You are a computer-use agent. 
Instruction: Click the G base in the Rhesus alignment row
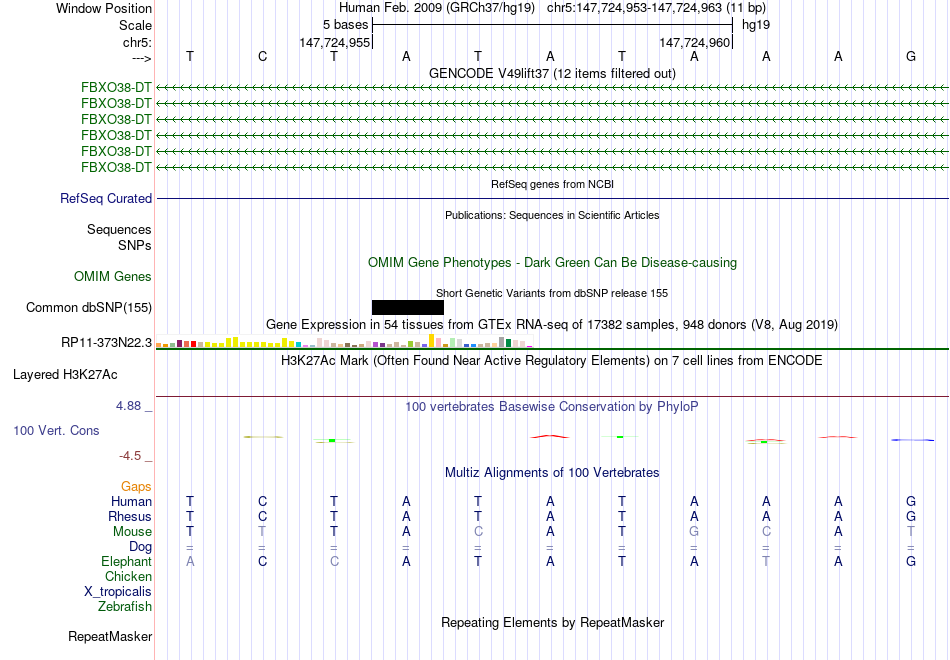click(x=911, y=516)
